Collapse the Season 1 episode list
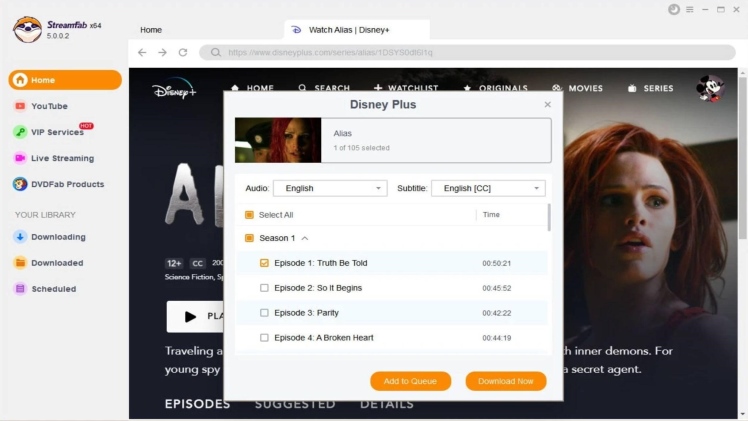The width and height of the screenshot is (748, 421). (x=305, y=238)
